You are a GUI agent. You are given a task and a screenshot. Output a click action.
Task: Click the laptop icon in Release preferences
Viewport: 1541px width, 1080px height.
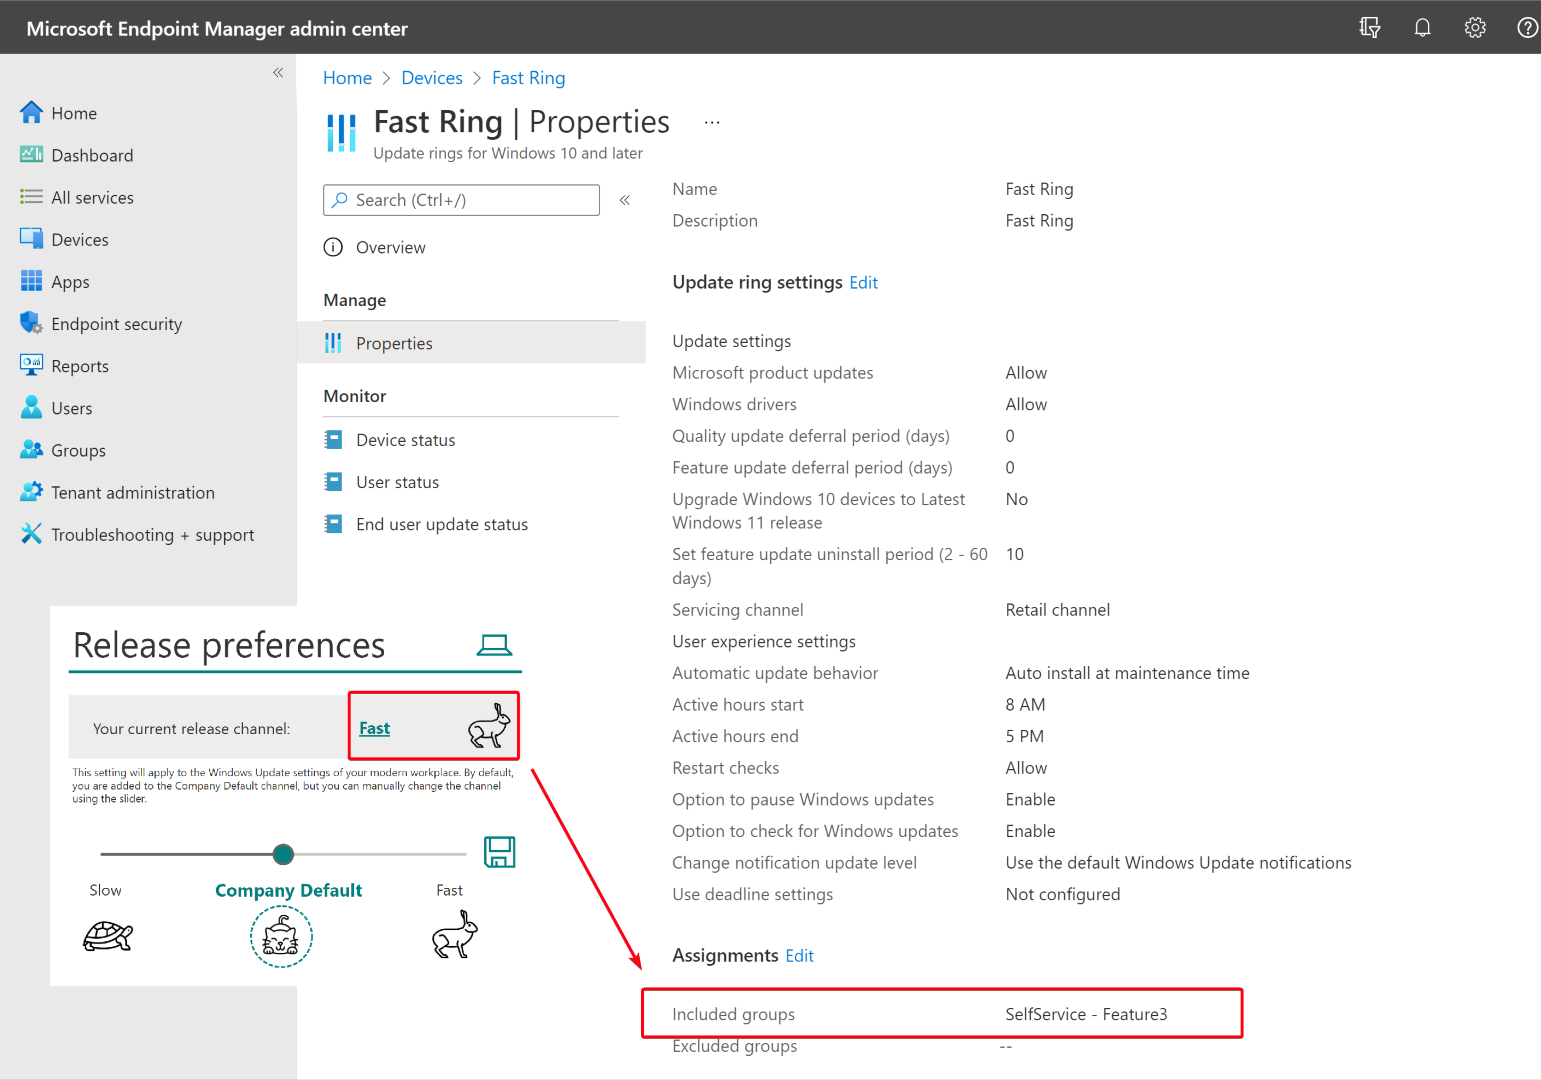(494, 645)
